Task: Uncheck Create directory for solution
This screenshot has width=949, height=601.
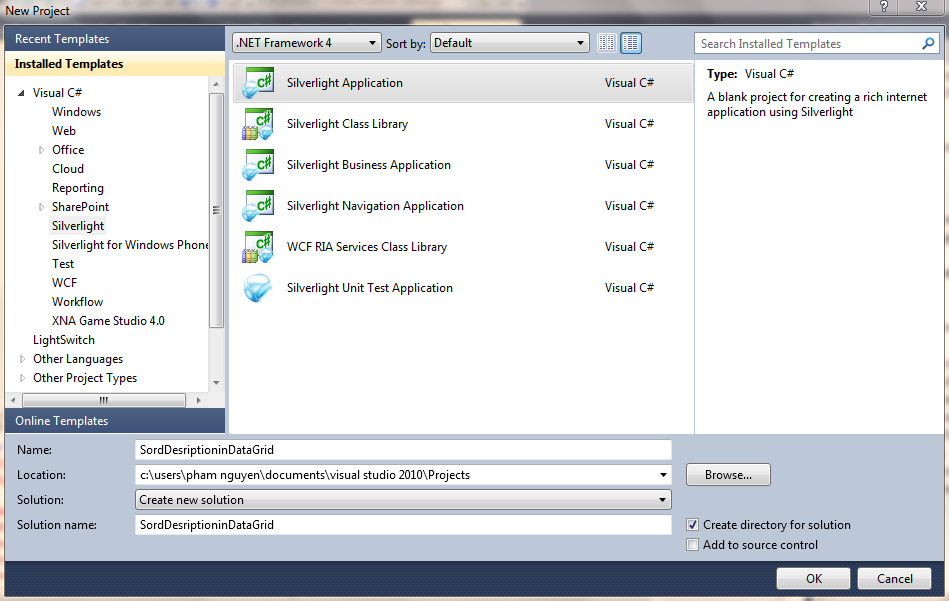Action: tap(693, 525)
